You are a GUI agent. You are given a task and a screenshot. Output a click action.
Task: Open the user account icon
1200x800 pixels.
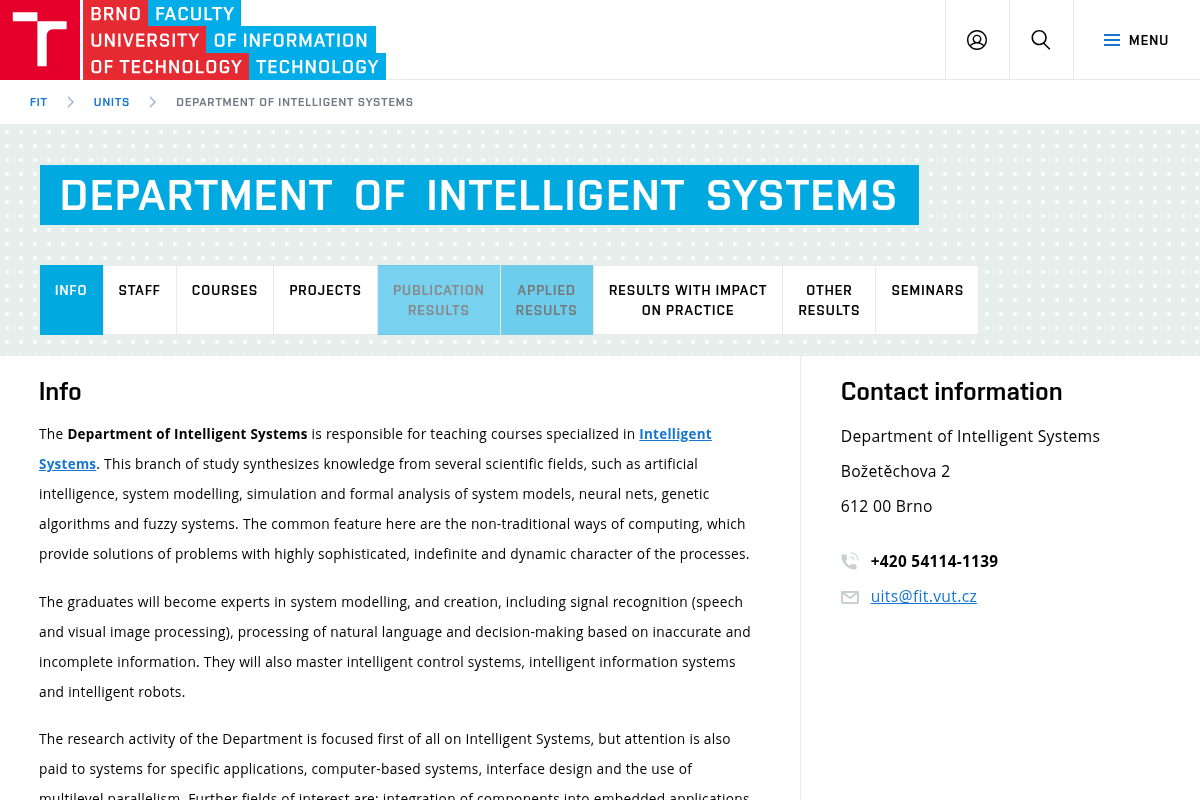coord(977,40)
